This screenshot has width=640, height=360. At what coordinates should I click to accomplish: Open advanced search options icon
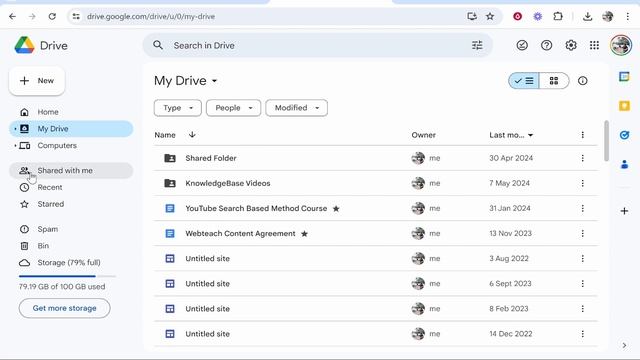[x=477, y=45]
